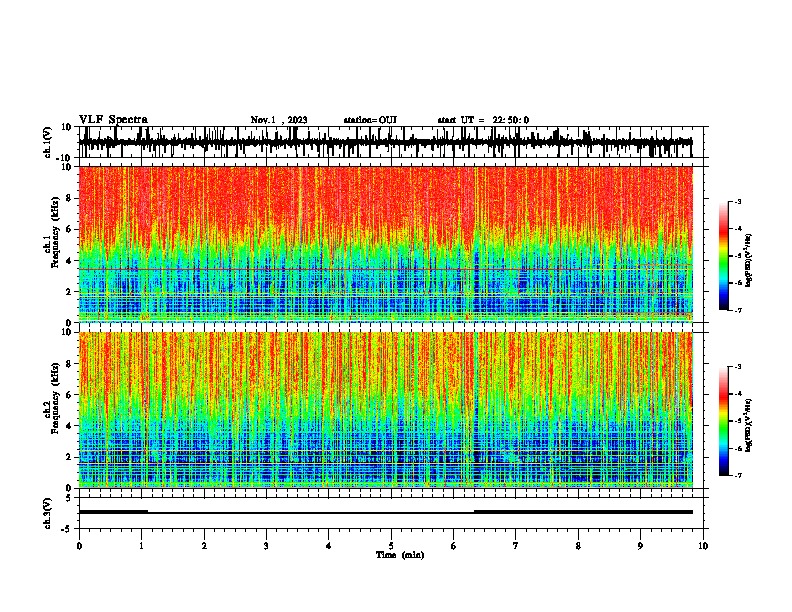This screenshot has width=792, height=612.
Task: Click the ch.1 color scale bar
Action: point(724,256)
